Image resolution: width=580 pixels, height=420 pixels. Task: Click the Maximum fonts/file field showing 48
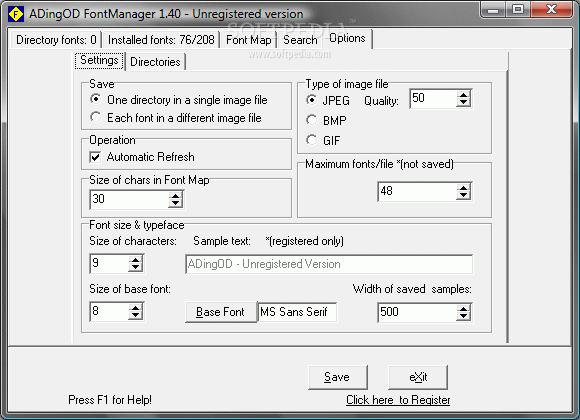tap(418, 192)
